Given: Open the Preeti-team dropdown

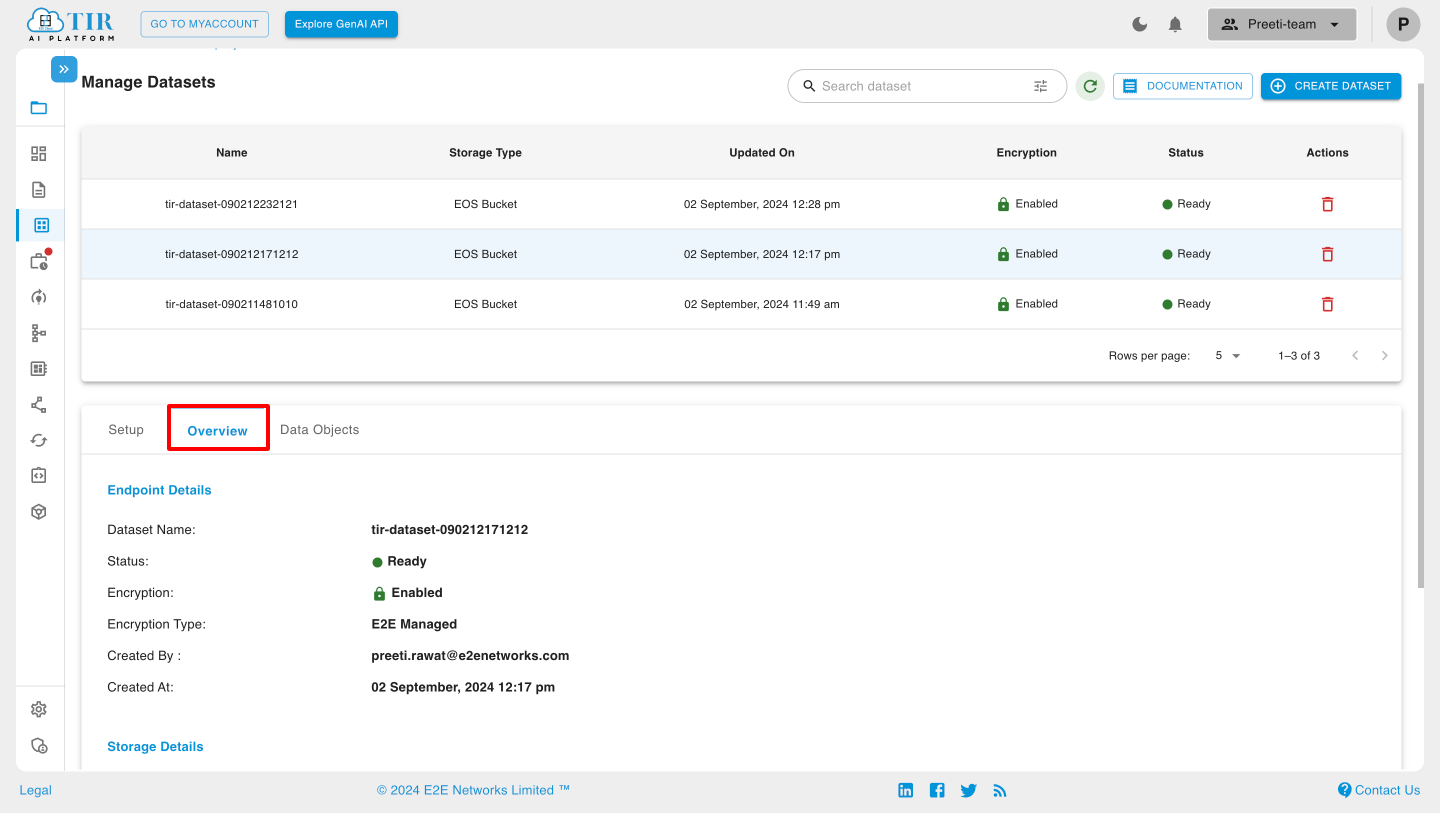Looking at the screenshot, I should [x=1282, y=24].
